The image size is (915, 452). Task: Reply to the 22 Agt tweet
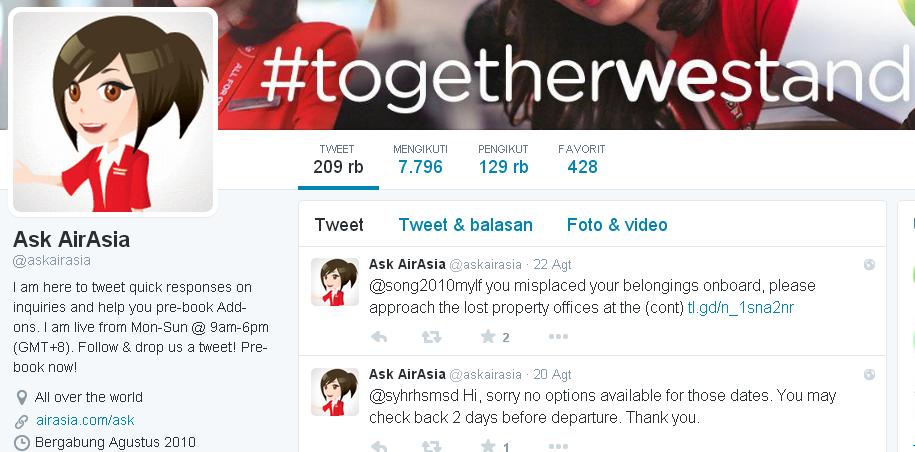click(x=379, y=337)
